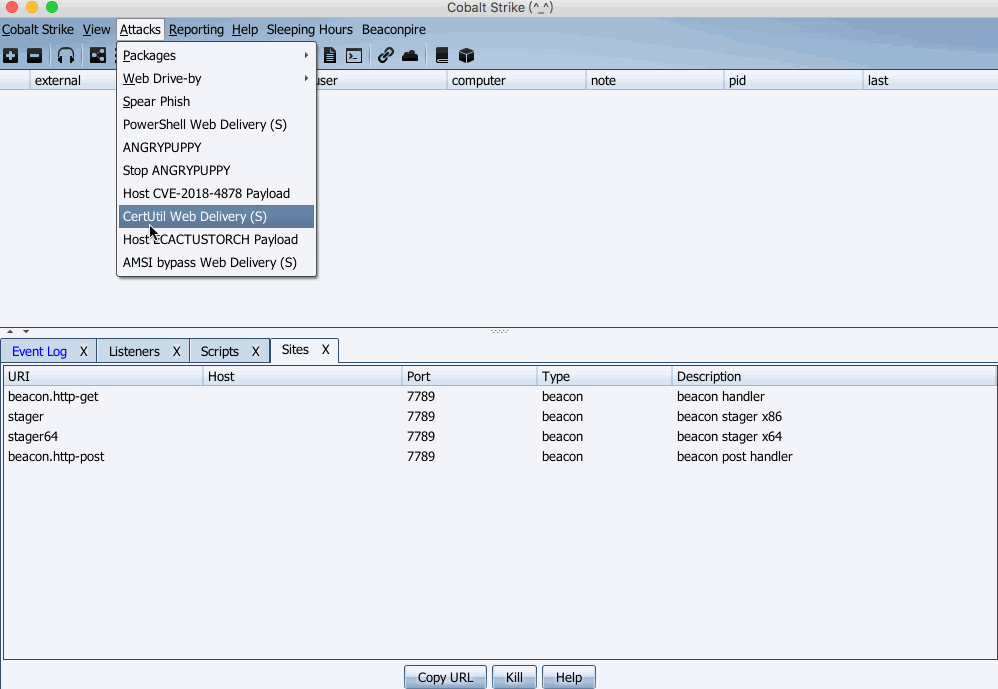
Task: Sort sites by Description column header
Action: (x=834, y=376)
